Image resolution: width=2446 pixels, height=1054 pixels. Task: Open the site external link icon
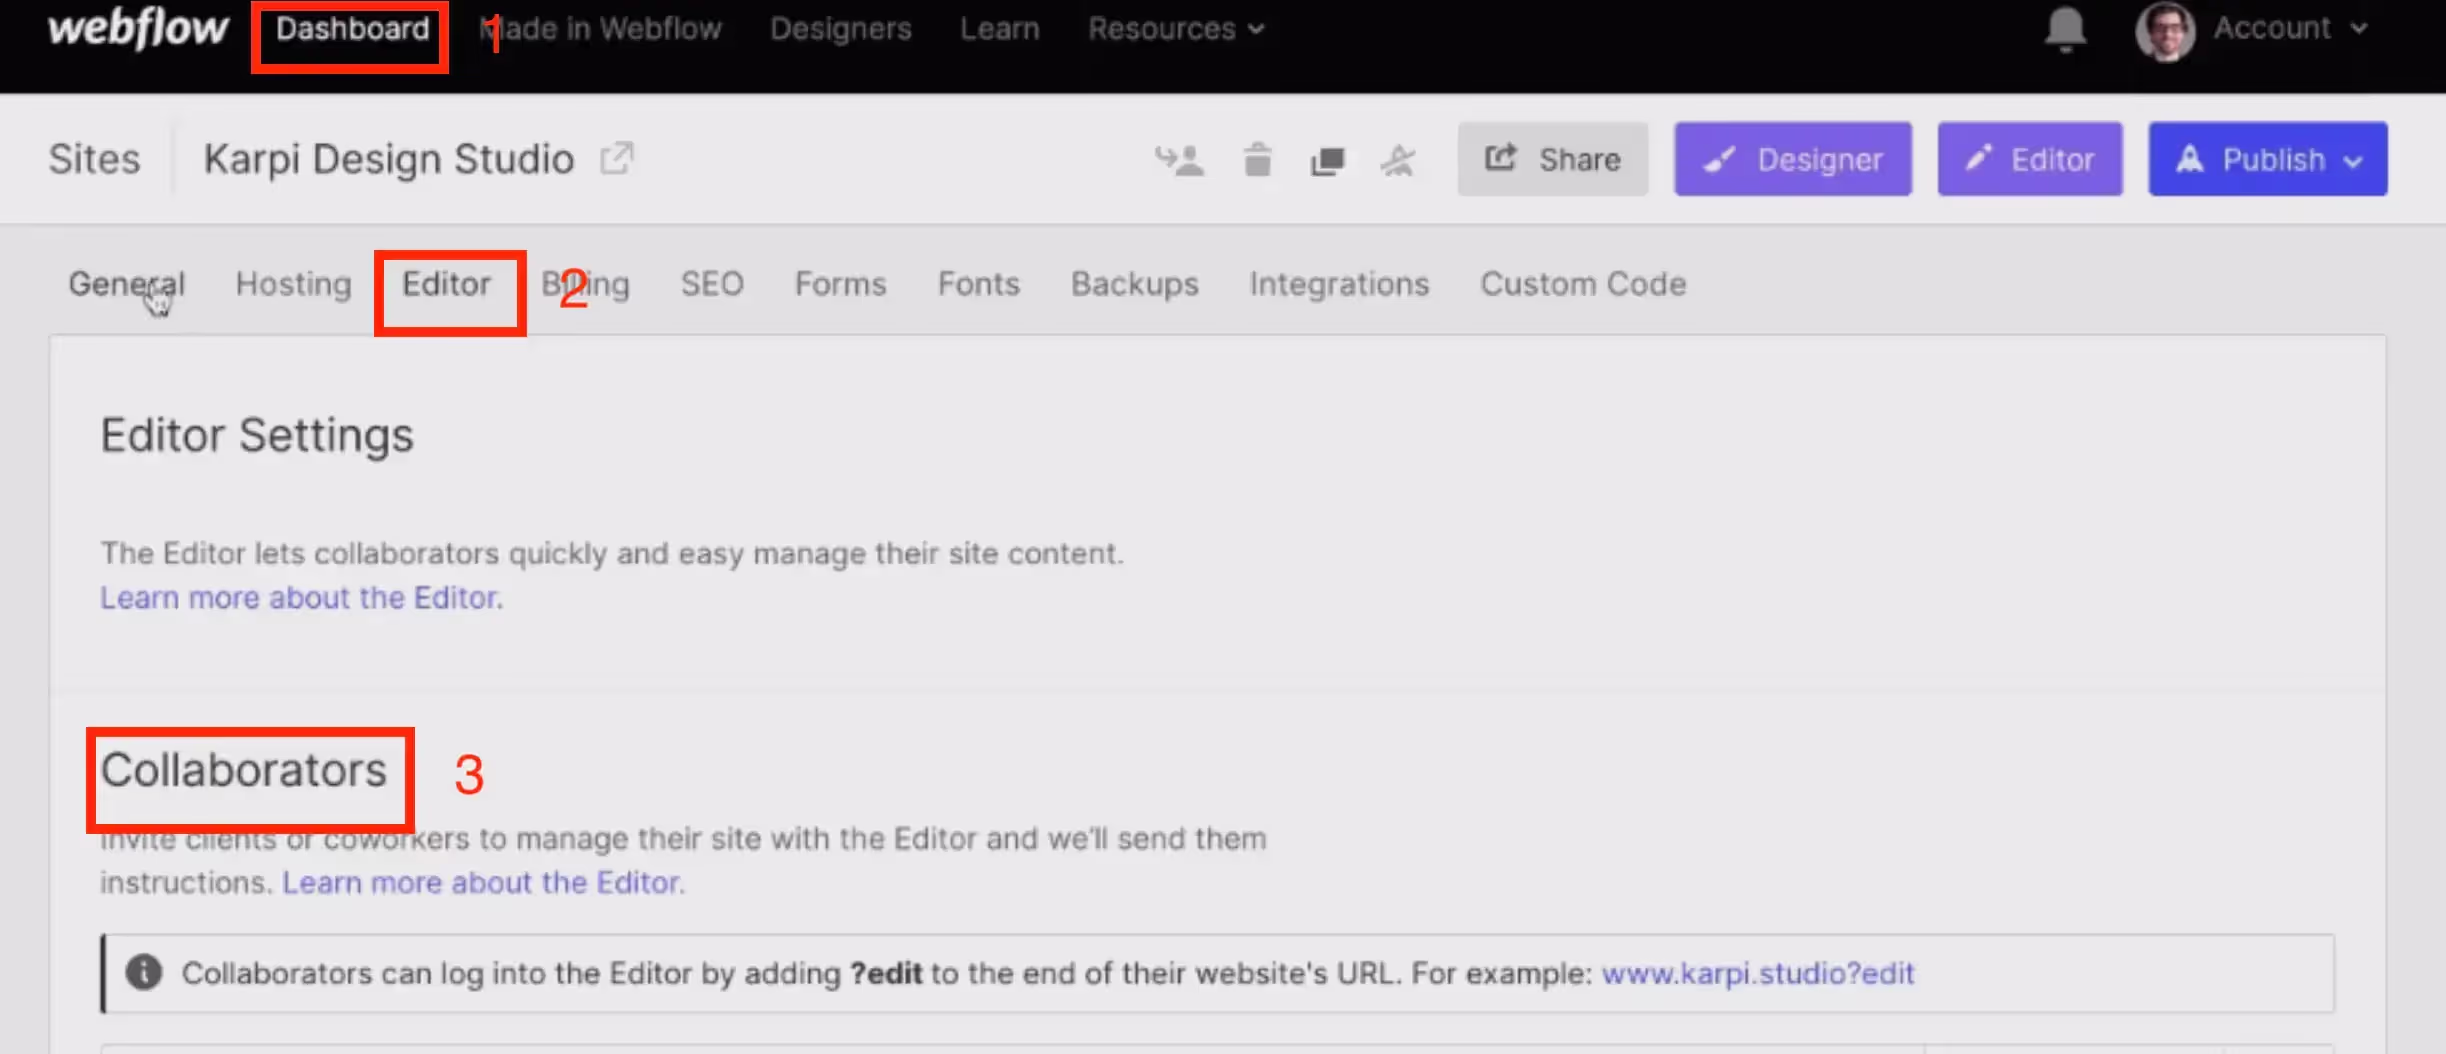[617, 158]
